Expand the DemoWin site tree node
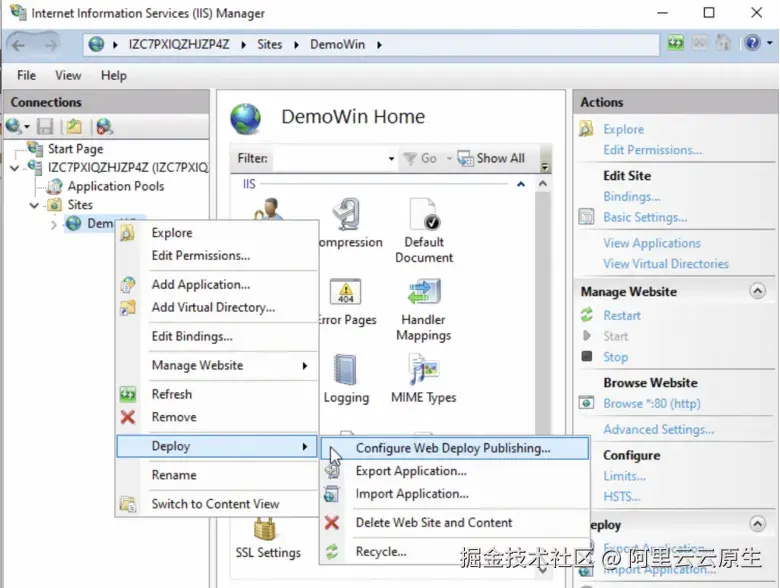This screenshot has height=588, width=780. [x=53, y=224]
